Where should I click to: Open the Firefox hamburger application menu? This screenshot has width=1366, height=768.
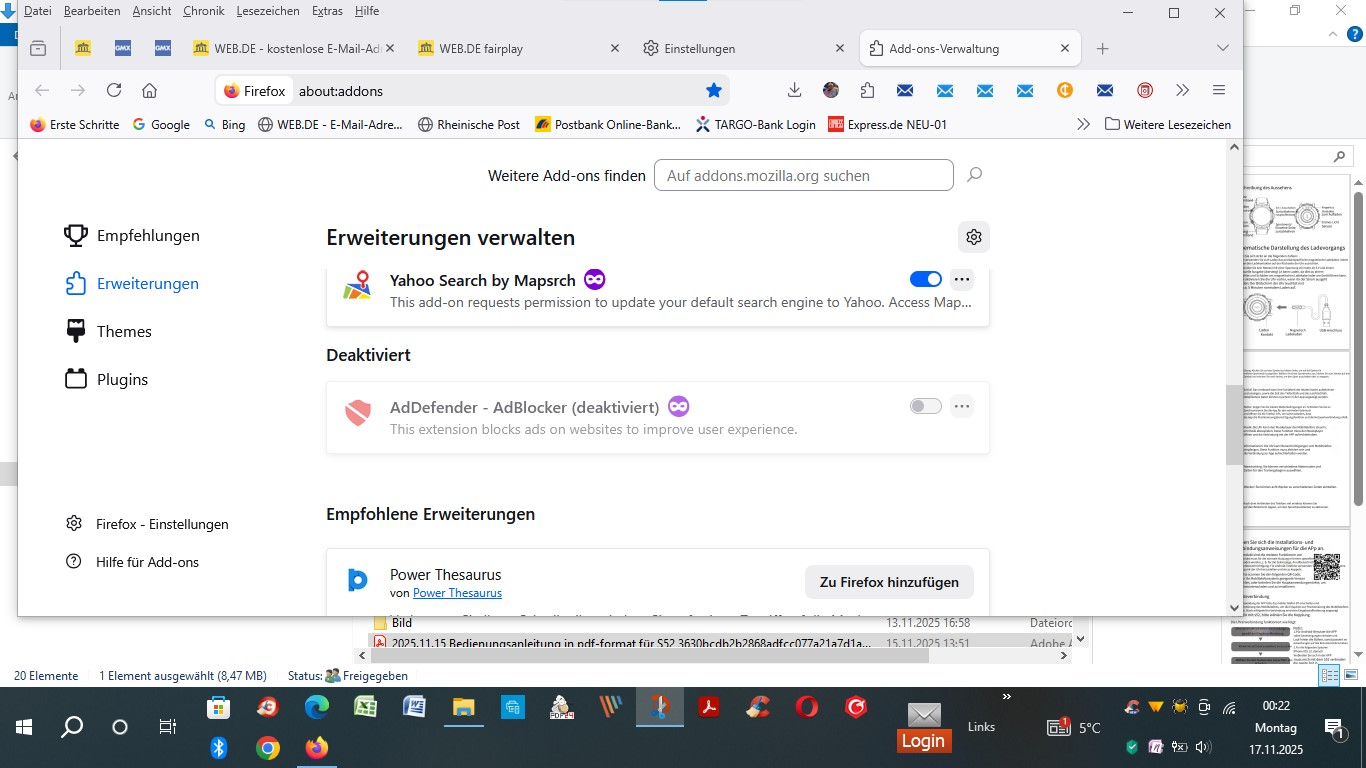[x=1219, y=90]
